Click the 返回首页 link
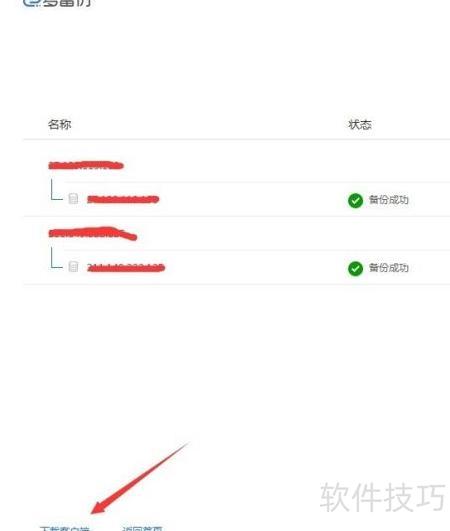Viewport: 450px width, 531px height. [142, 528]
